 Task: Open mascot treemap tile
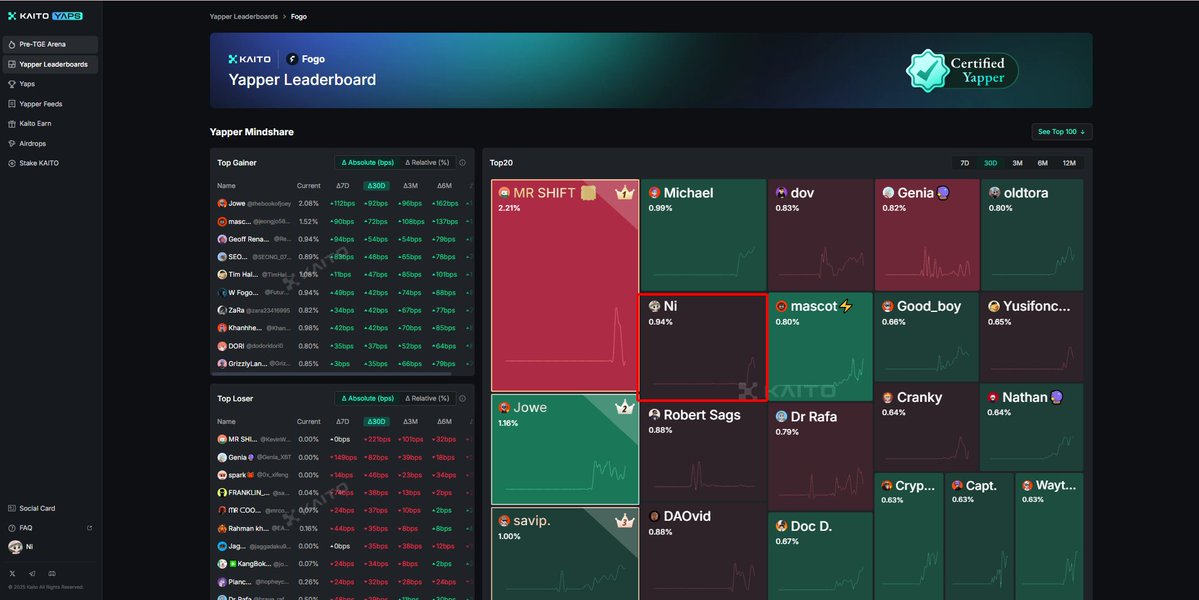pos(820,346)
